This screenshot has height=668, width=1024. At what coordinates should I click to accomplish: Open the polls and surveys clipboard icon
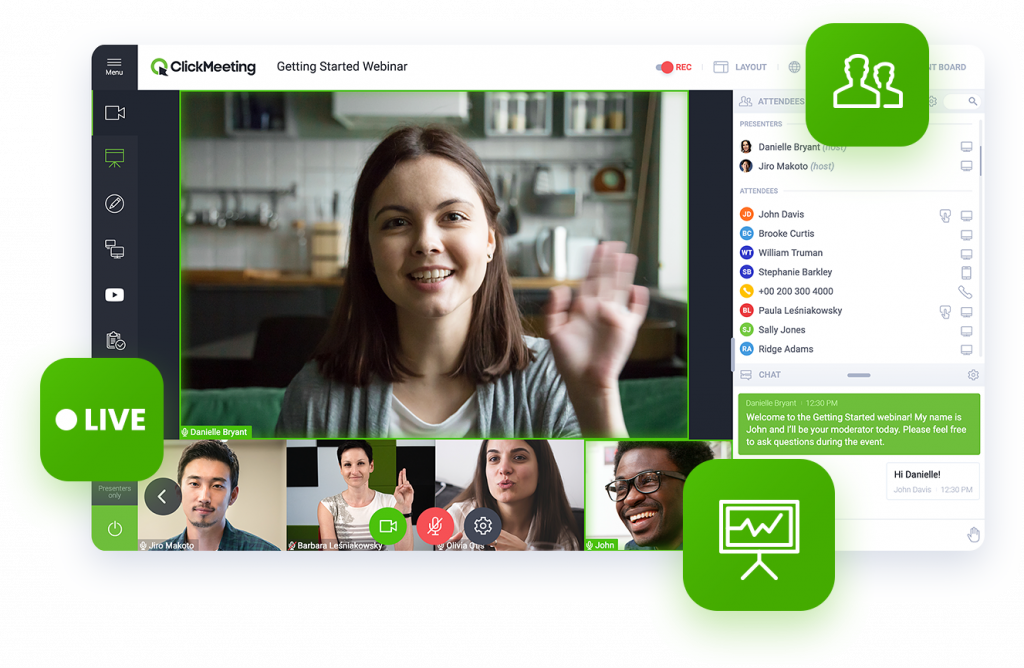(115, 341)
